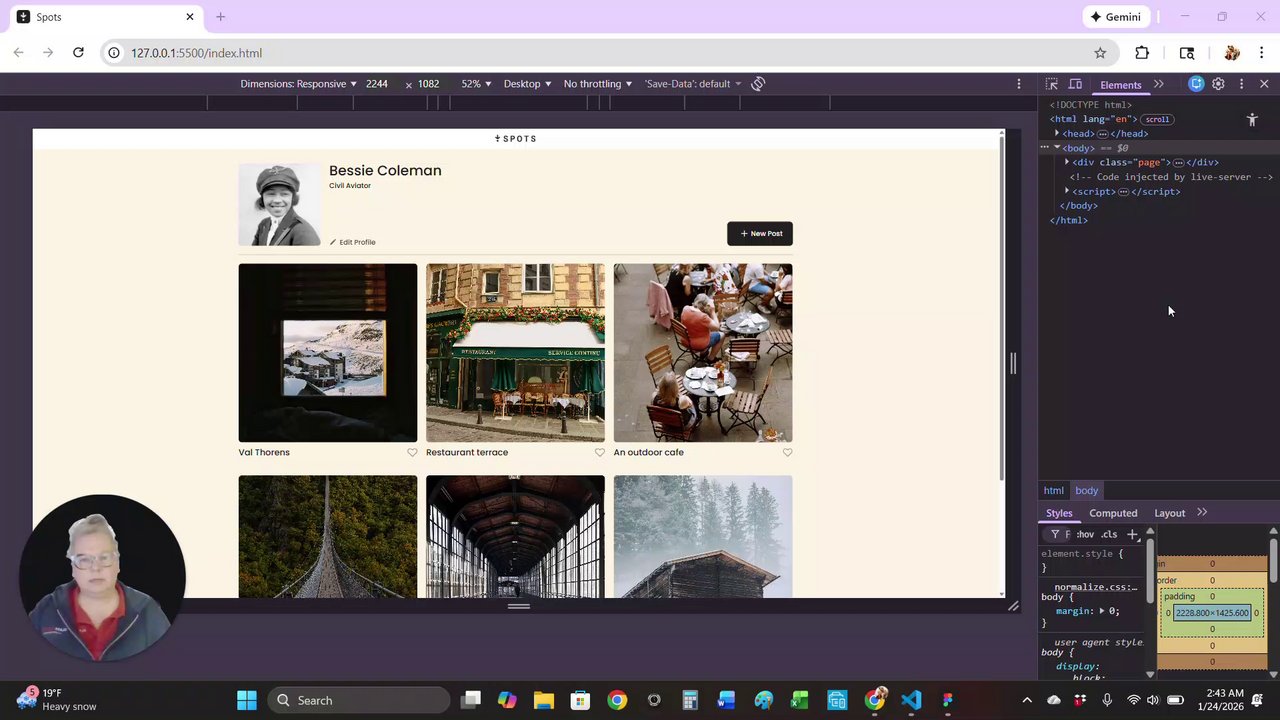This screenshot has height=720, width=1280.
Task: Open the Restaurant terrace image
Action: tap(515, 352)
